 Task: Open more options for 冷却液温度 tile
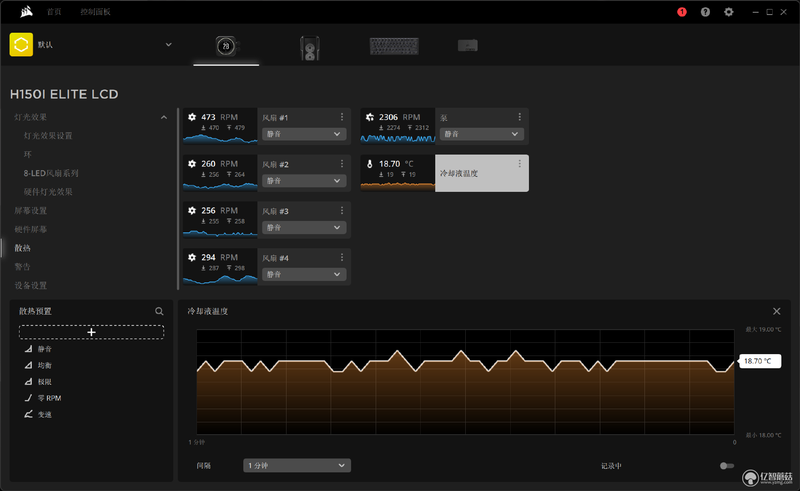(x=519, y=164)
